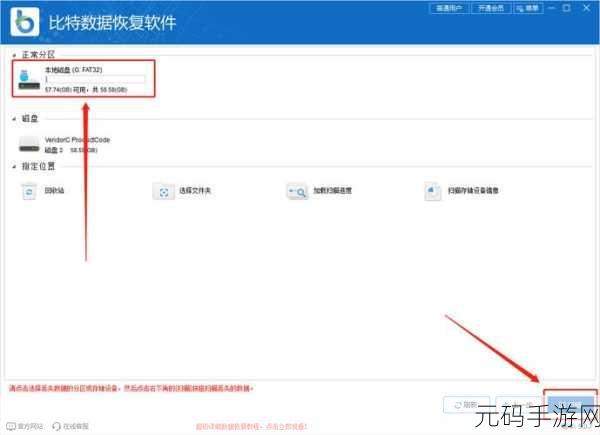Open the 官方网站 link
This screenshot has width=600, height=435.
(30, 426)
